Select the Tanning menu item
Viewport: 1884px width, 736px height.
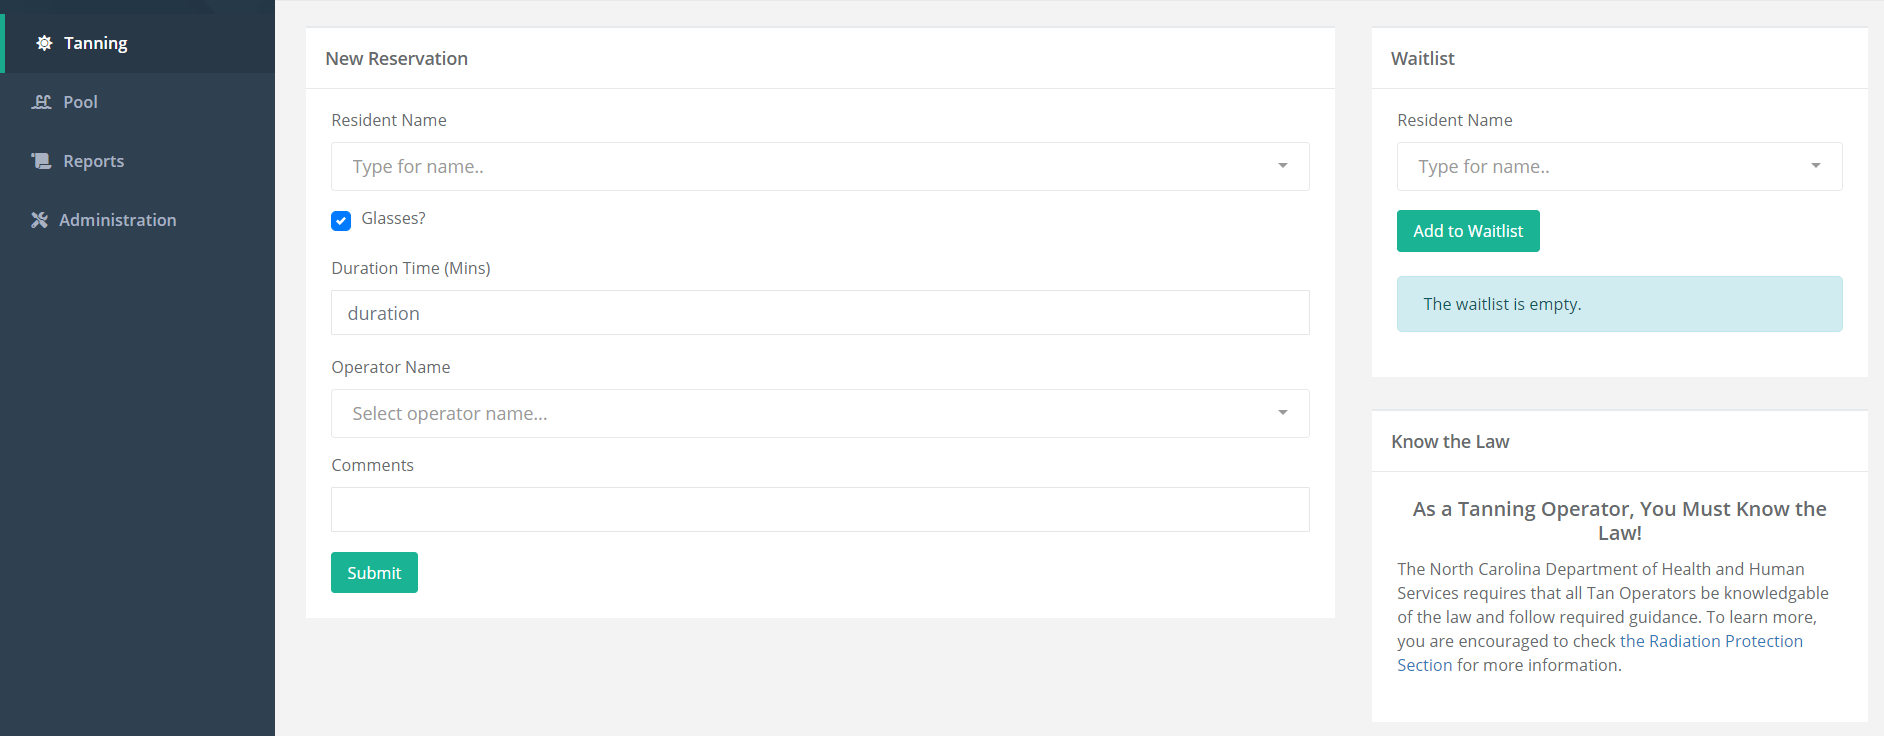click(95, 43)
